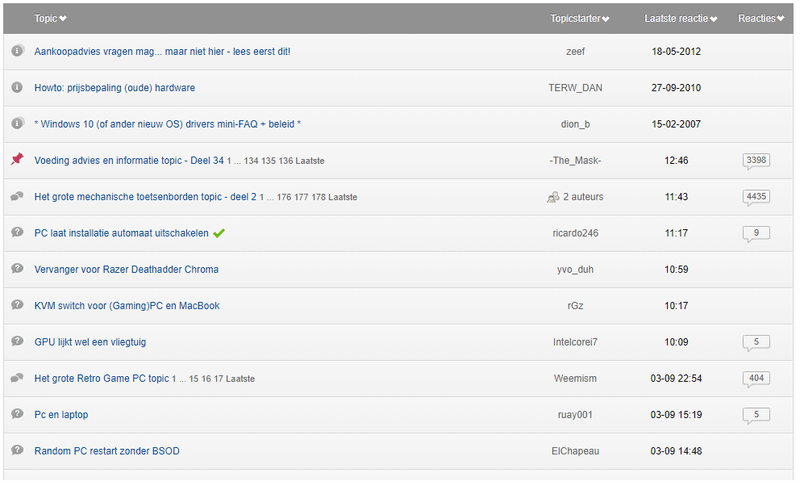Open topic Howto: prijsbepaling (oude) hardware
This screenshot has width=800, height=494.
click(x=115, y=88)
